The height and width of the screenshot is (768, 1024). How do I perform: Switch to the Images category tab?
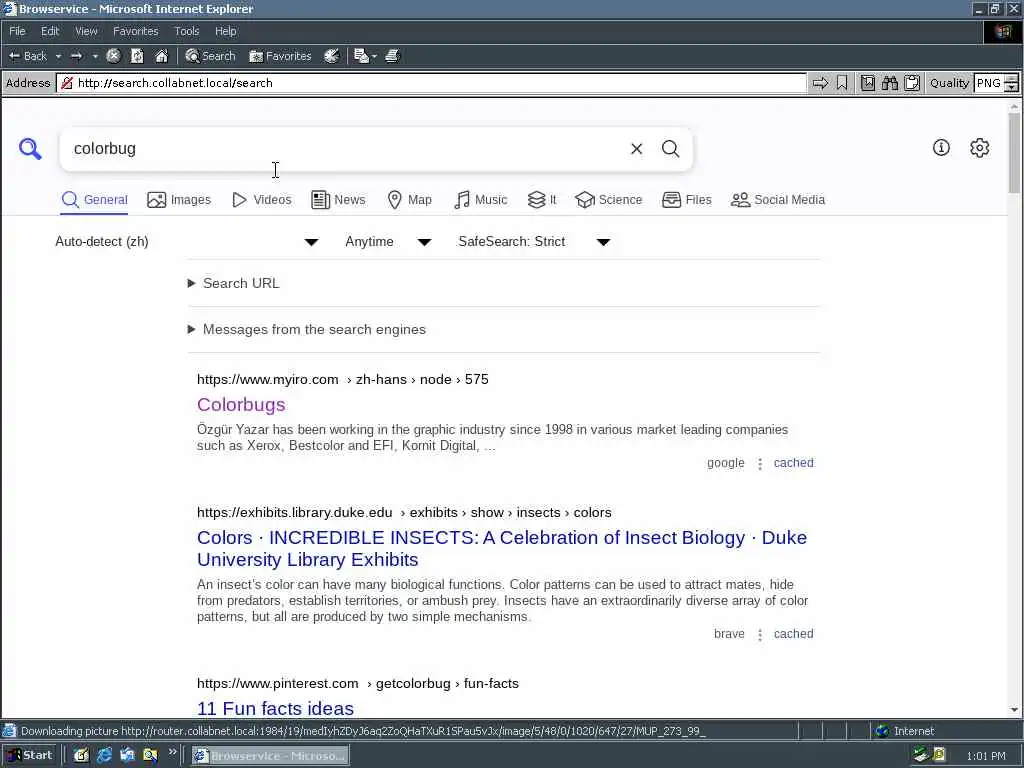tap(179, 200)
